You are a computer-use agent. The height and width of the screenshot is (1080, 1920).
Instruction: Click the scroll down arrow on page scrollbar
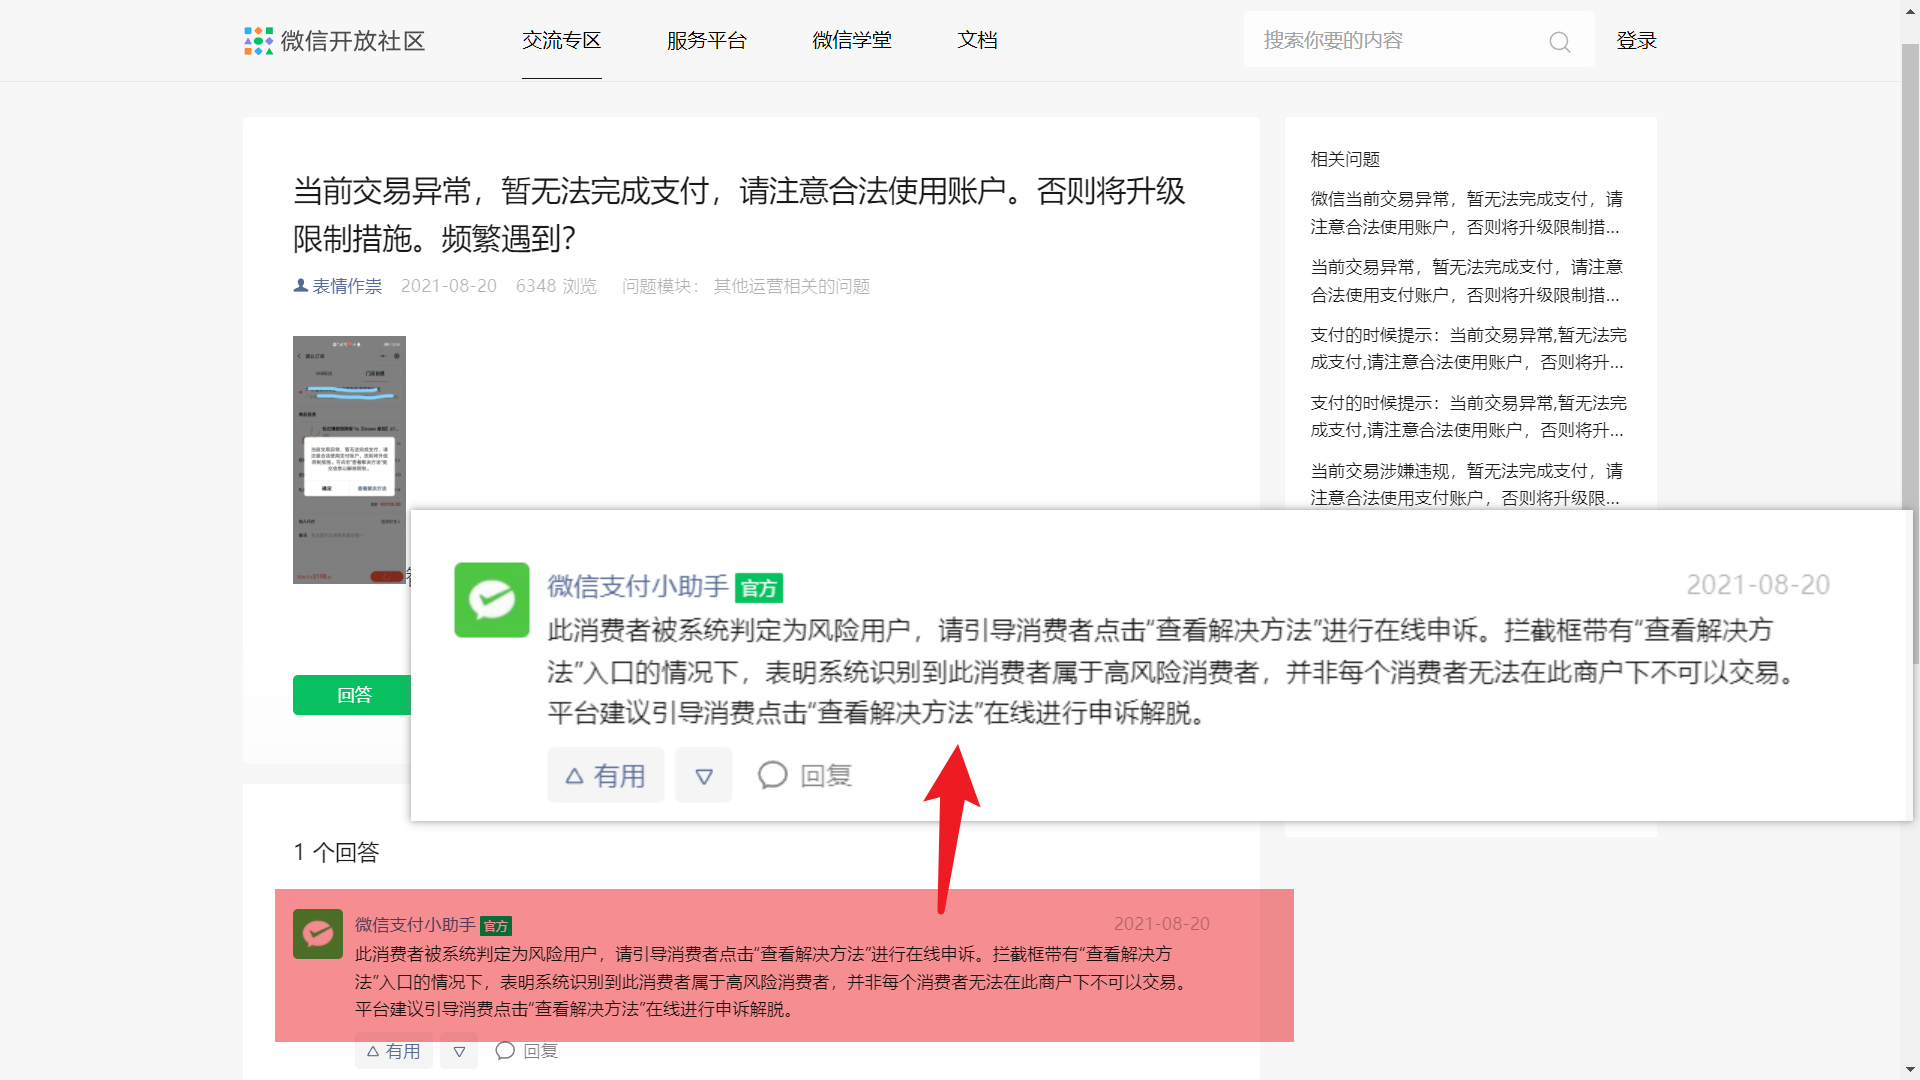click(x=1910, y=1069)
